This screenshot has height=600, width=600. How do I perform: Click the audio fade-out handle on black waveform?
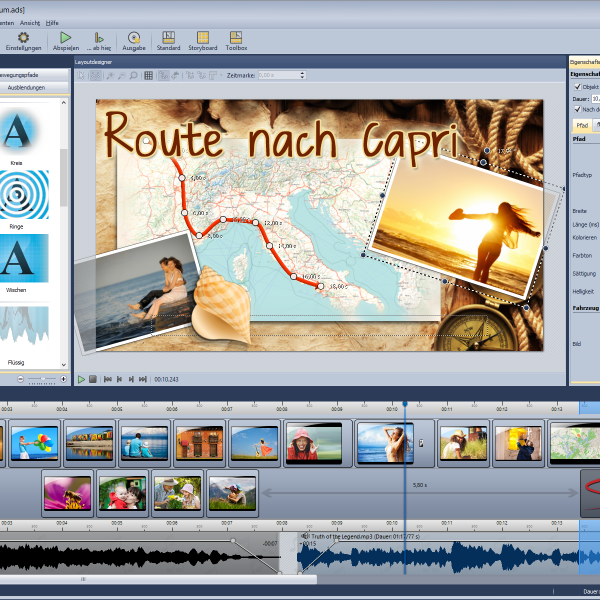(x=233, y=540)
